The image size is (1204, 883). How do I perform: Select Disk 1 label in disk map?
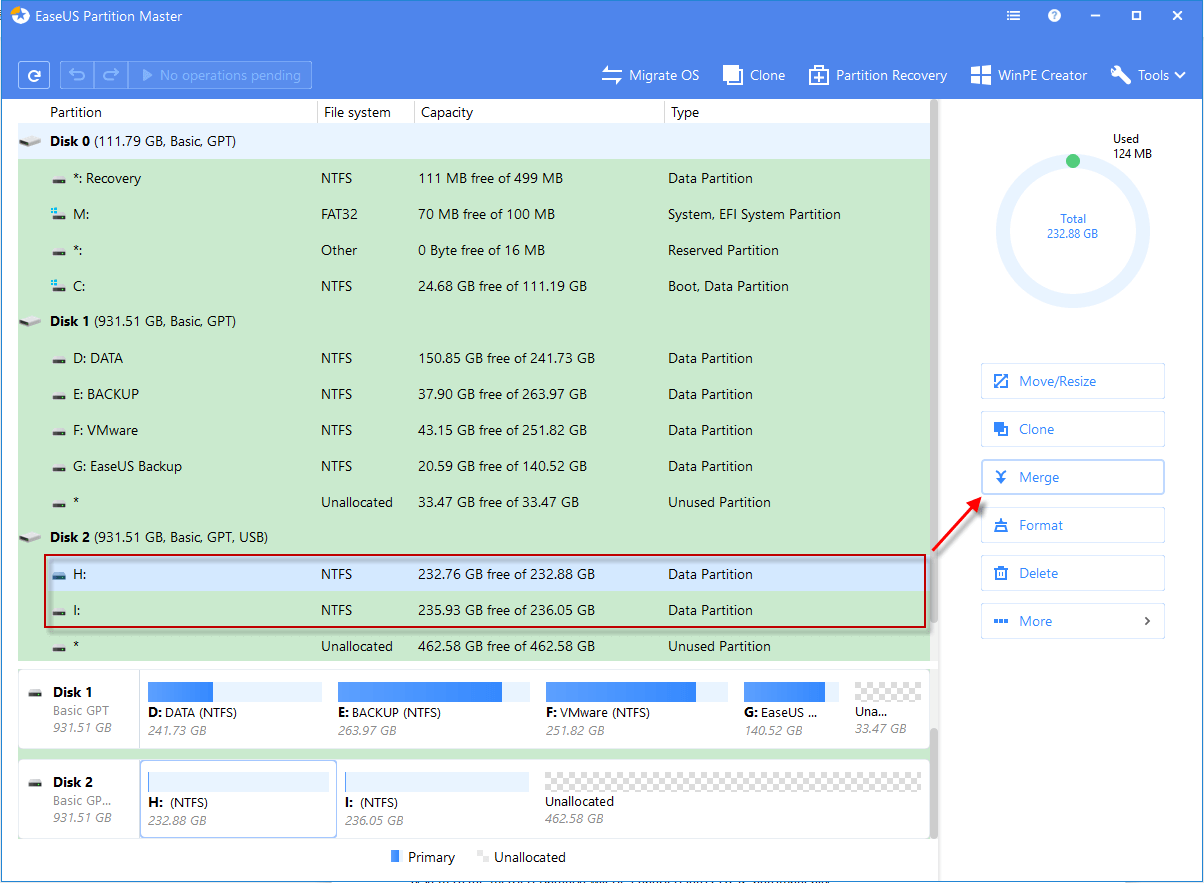(78, 709)
